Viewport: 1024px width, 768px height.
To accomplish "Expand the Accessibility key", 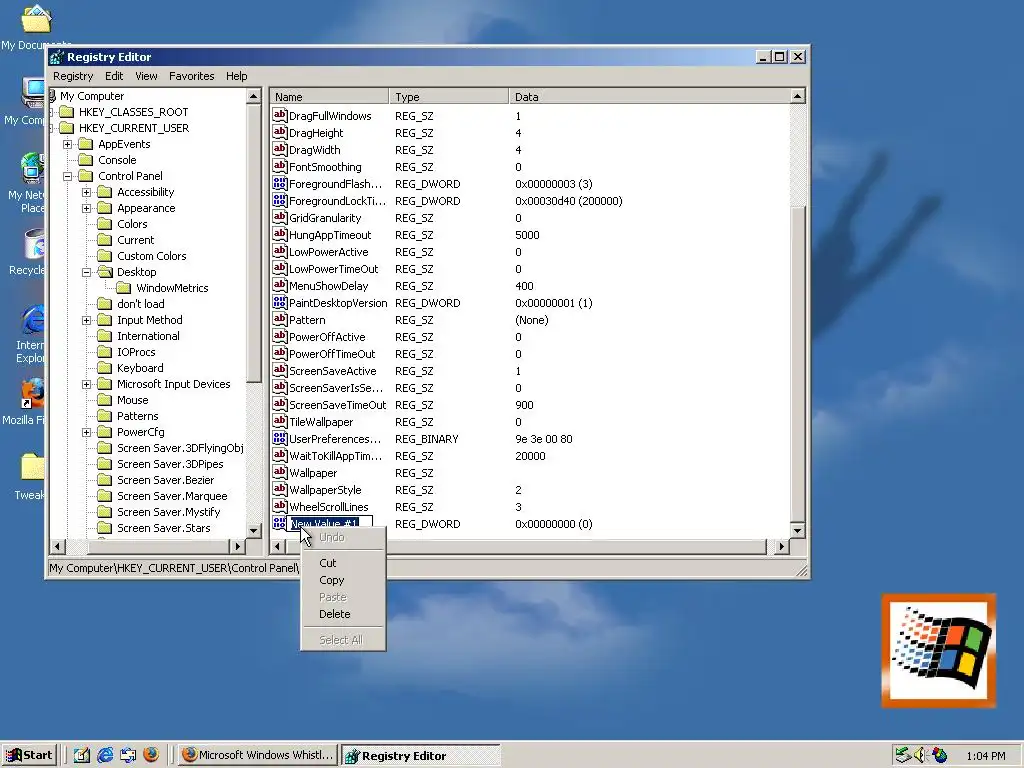I will [x=86, y=193].
